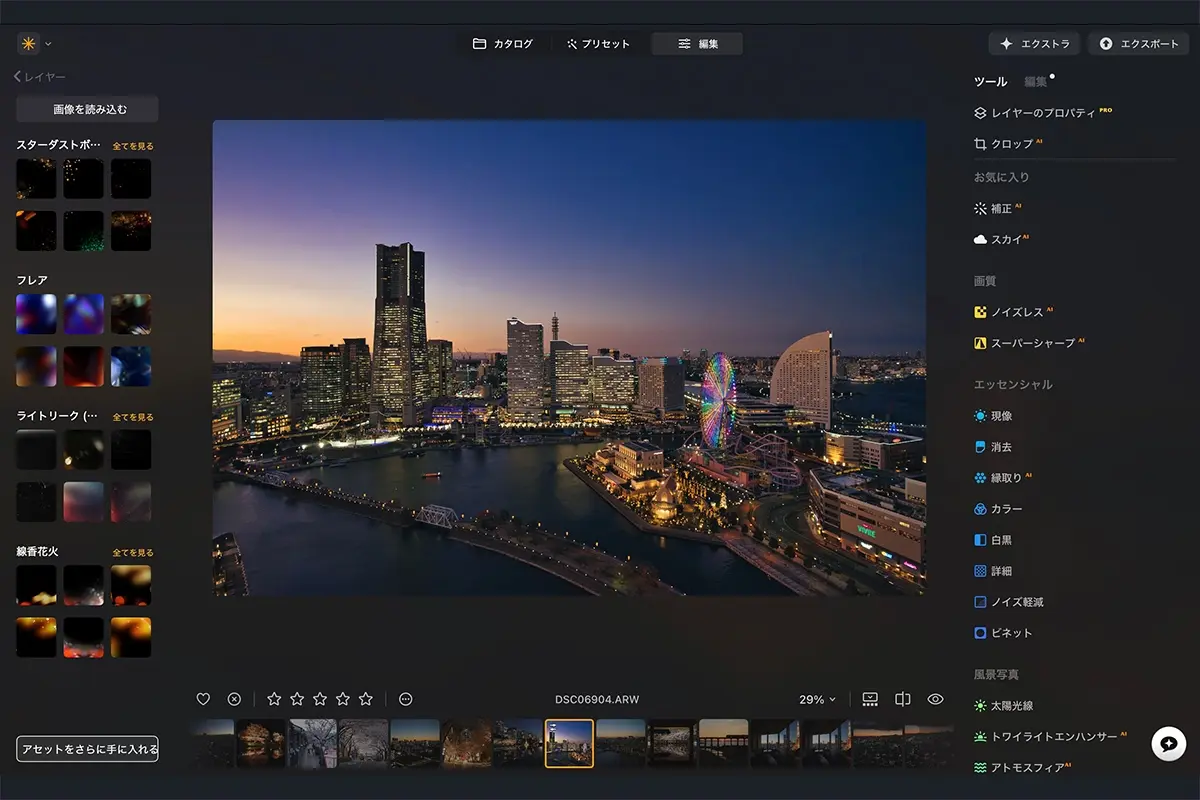Select the 消去 tool

pos(993,446)
